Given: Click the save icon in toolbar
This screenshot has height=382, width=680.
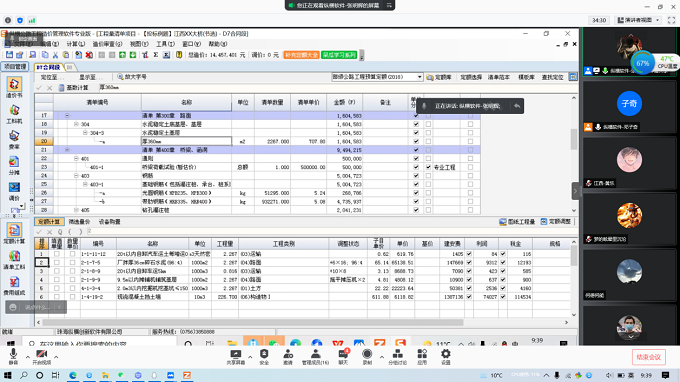Looking at the screenshot, I should pos(10,55).
